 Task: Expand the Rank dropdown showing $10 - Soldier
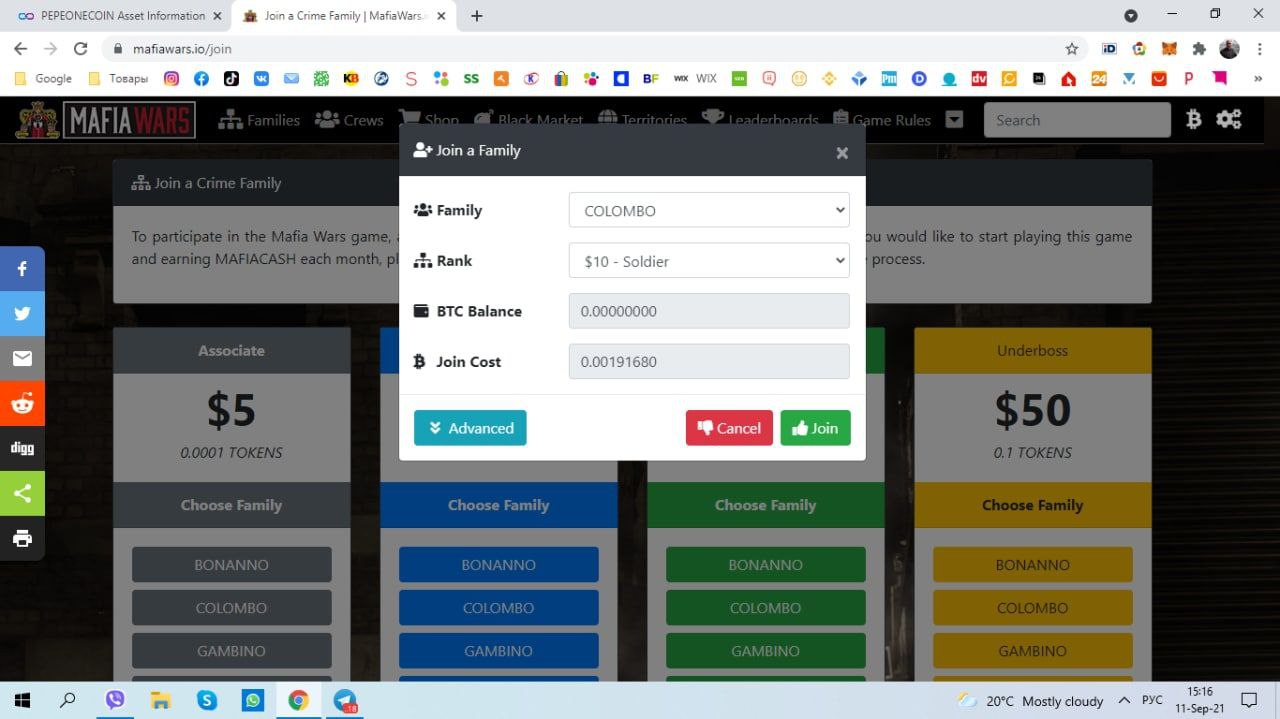point(709,261)
